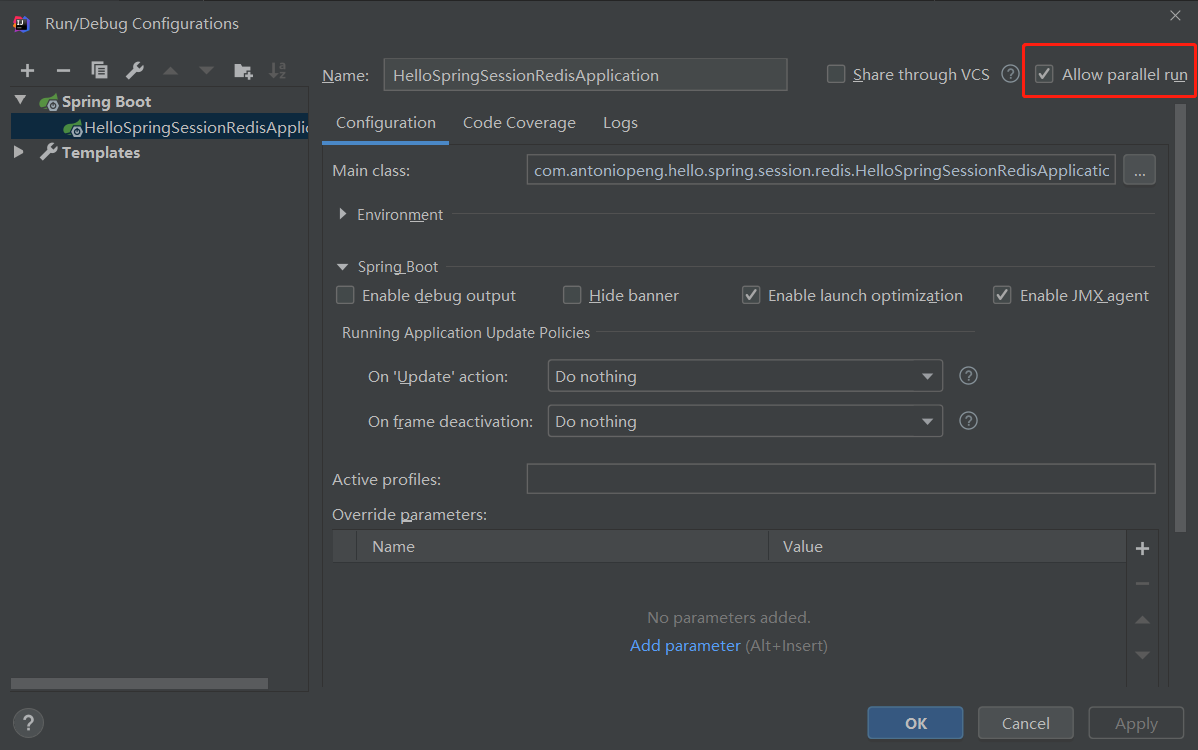The height and width of the screenshot is (750, 1198).
Task: Select the Templates tree item
Action: point(101,152)
